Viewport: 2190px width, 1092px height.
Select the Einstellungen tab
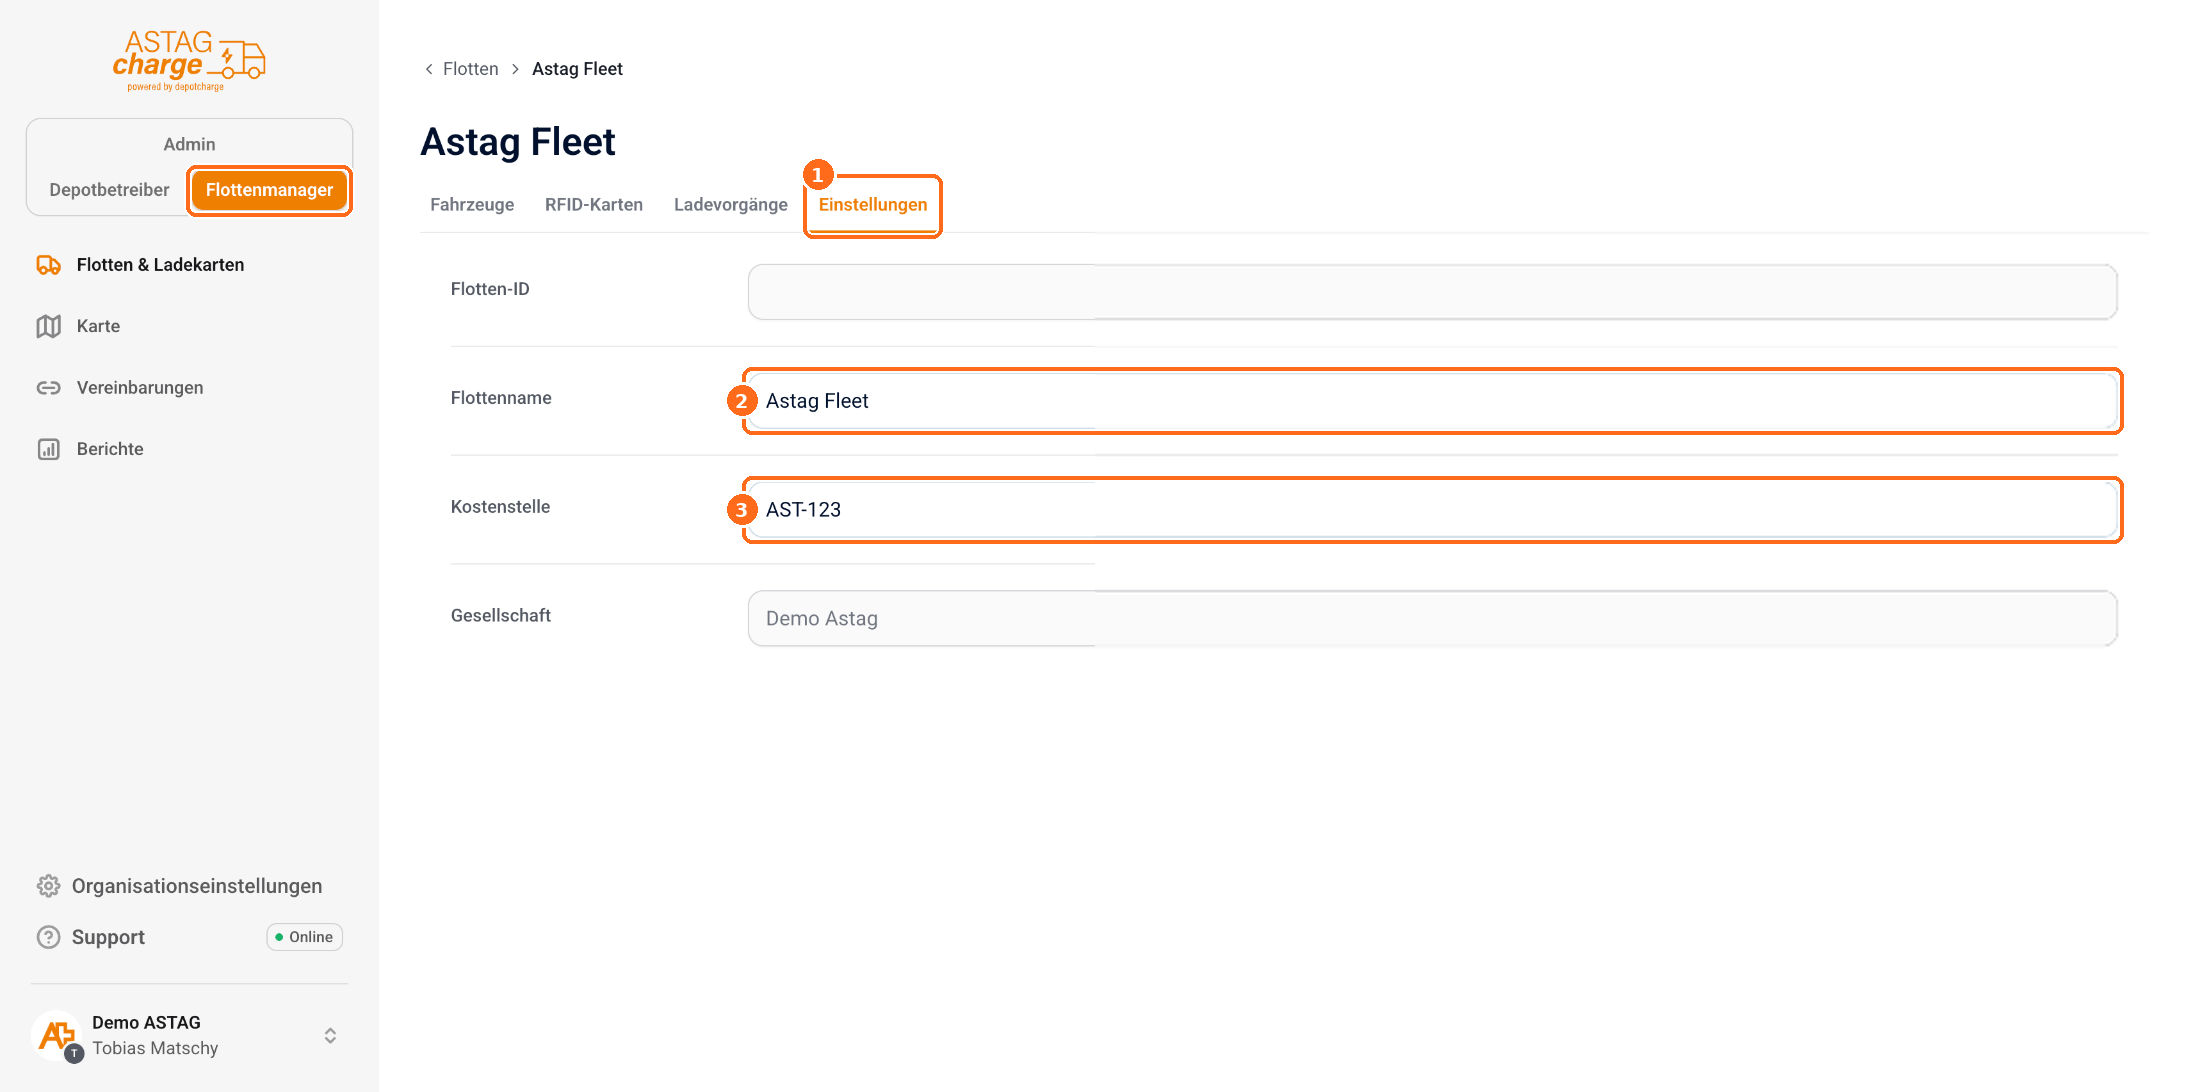tap(873, 205)
